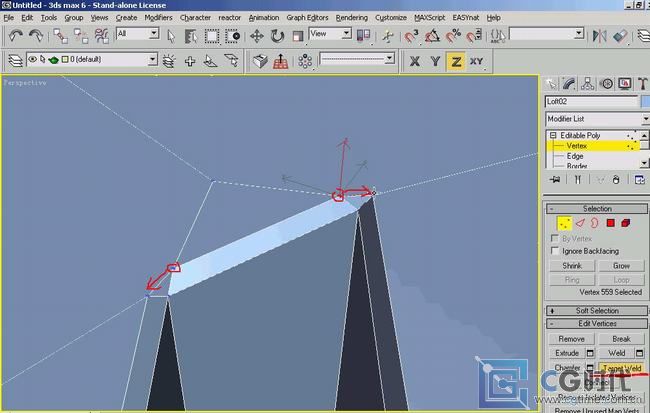
Task: Click the Object name field Loft02
Action: (x=591, y=101)
